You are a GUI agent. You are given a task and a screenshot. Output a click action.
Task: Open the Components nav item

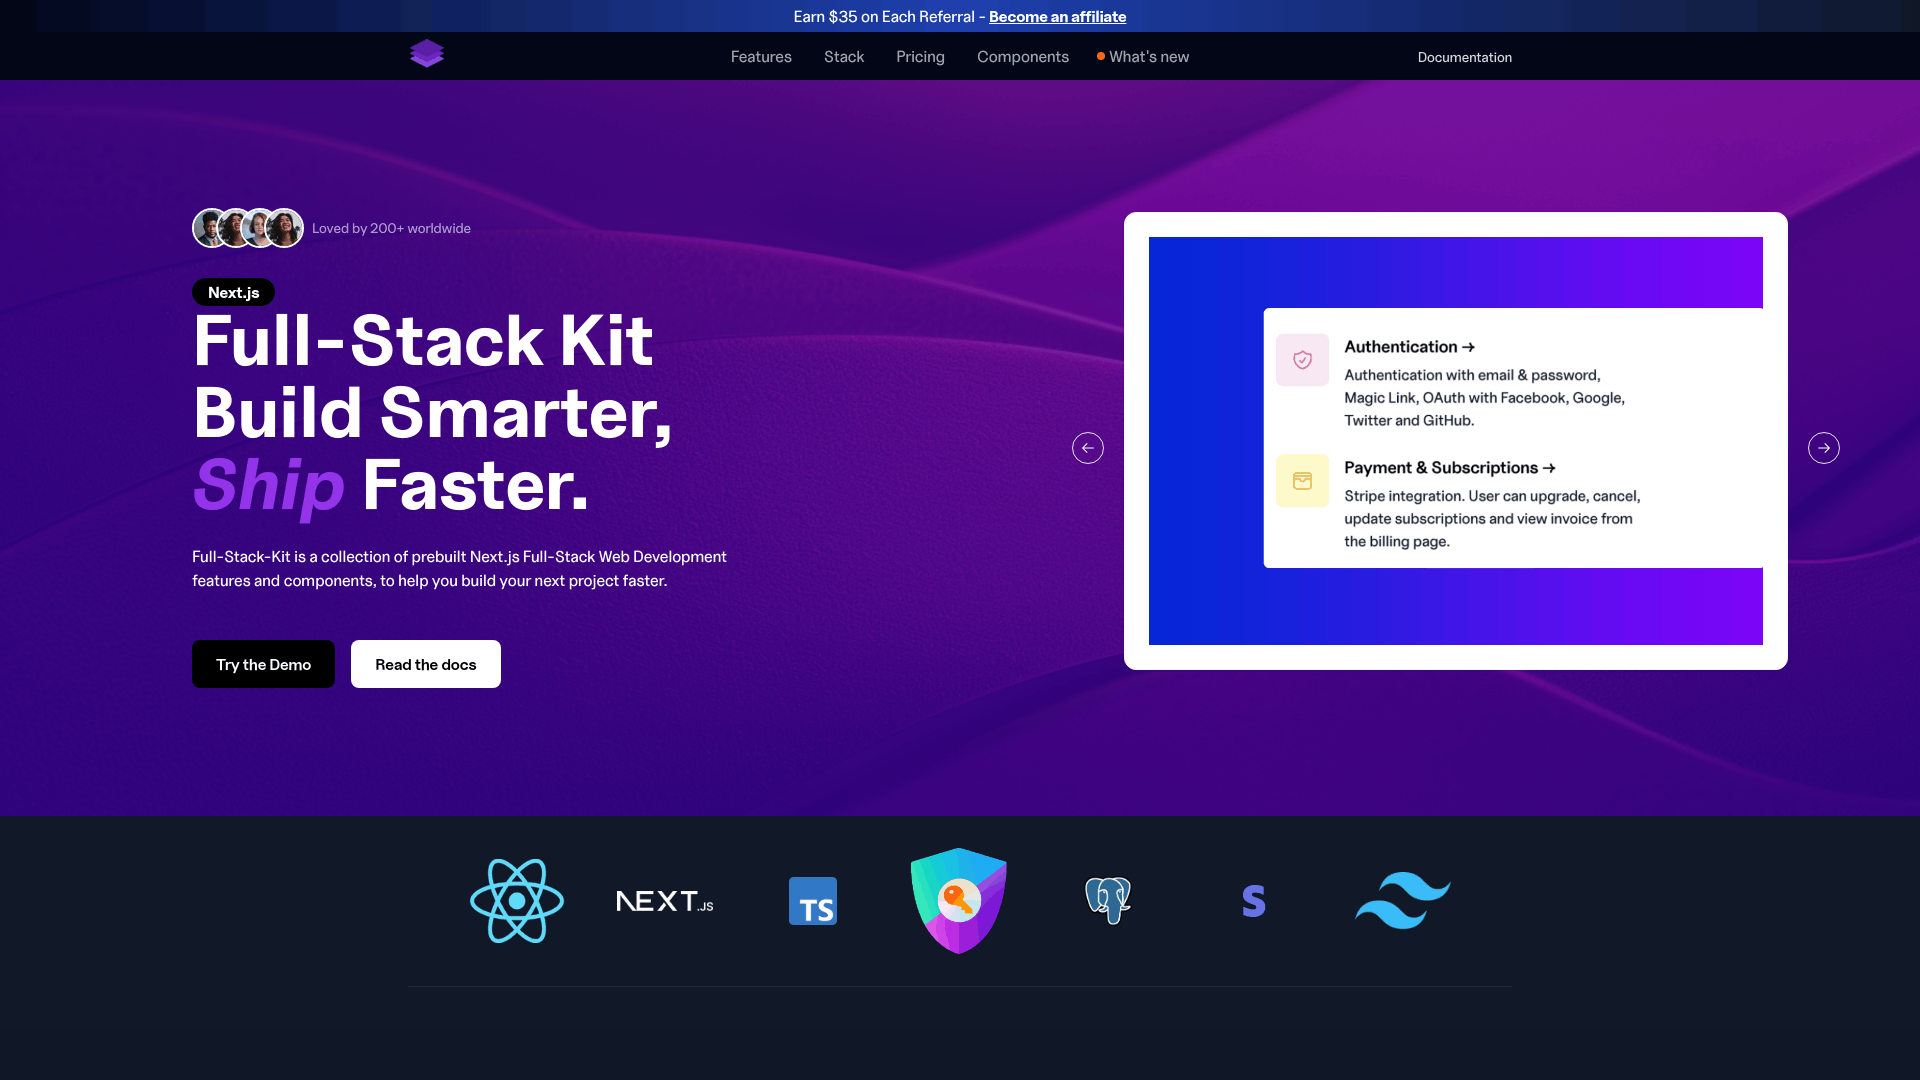pyautogui.click(x=1023, y=57)
